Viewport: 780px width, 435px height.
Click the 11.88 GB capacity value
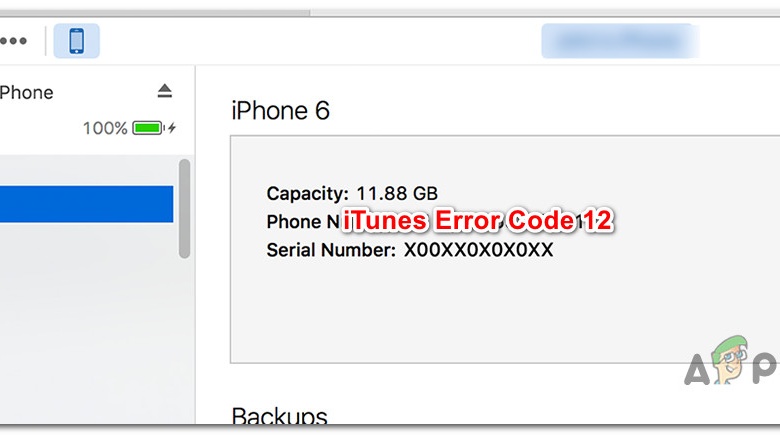click(396, 193)
